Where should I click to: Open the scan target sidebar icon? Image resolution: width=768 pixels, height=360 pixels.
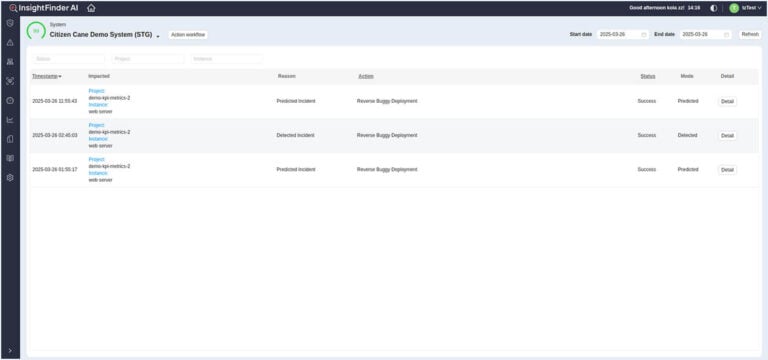10,81
